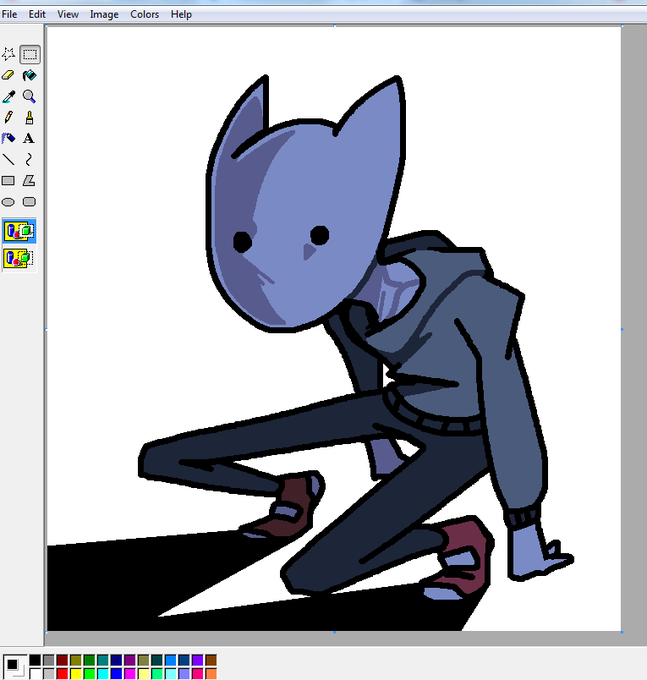Open the Image menu

click(104, 14)
